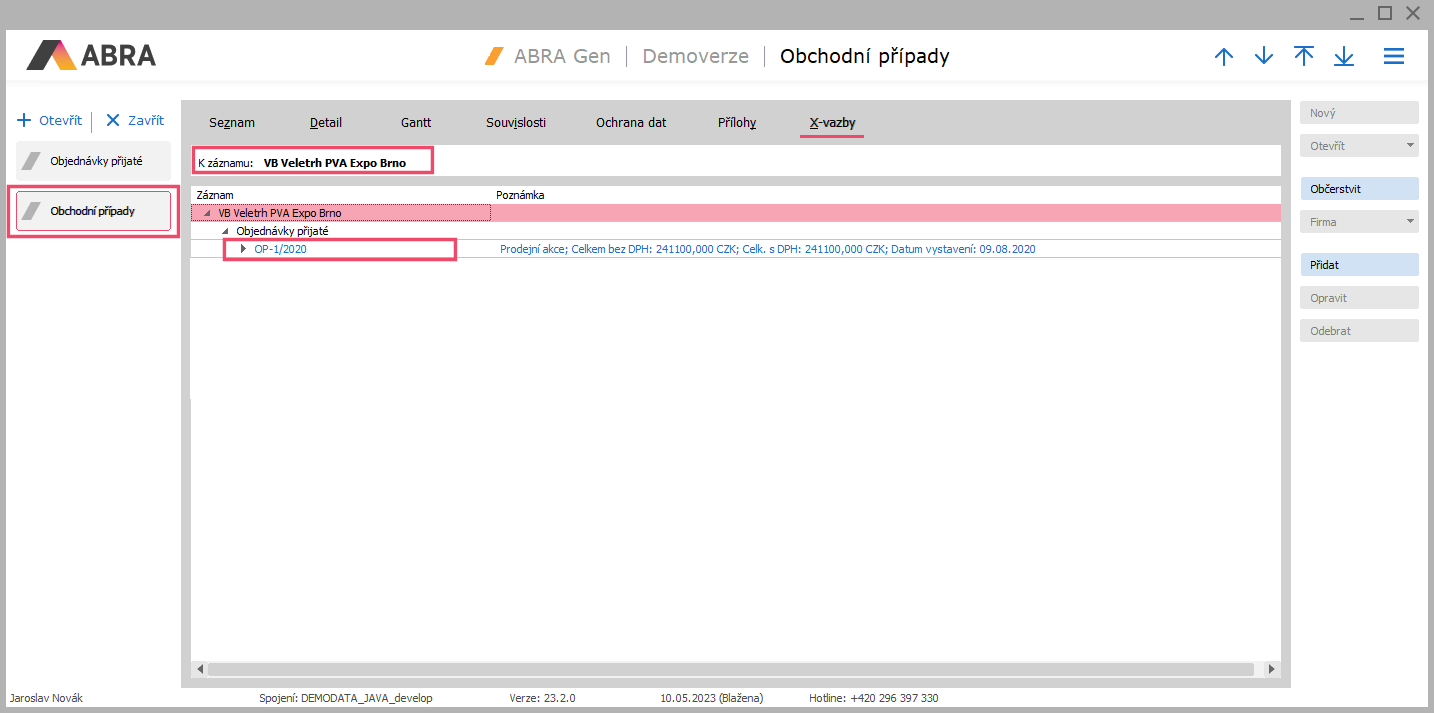Open the Přílohy tab
Screen dimensions: 1434x713
pos(737,123)
